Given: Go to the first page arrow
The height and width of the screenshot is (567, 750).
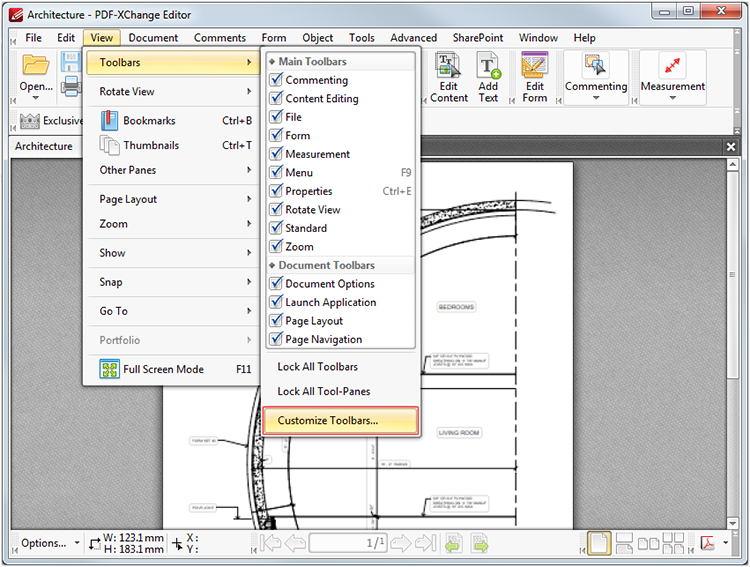Looking at the screenshot, I should tap(270, 543).
